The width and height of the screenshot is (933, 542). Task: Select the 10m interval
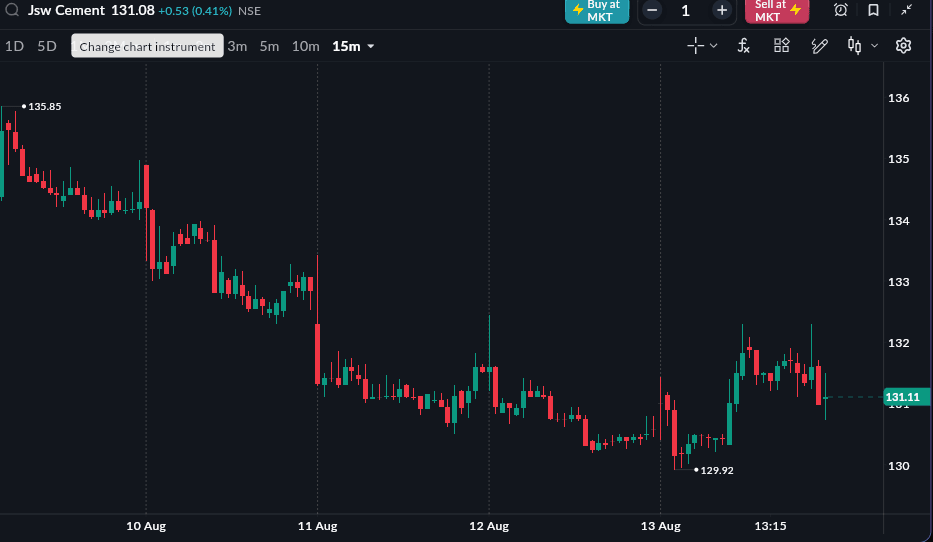[305, 46]
